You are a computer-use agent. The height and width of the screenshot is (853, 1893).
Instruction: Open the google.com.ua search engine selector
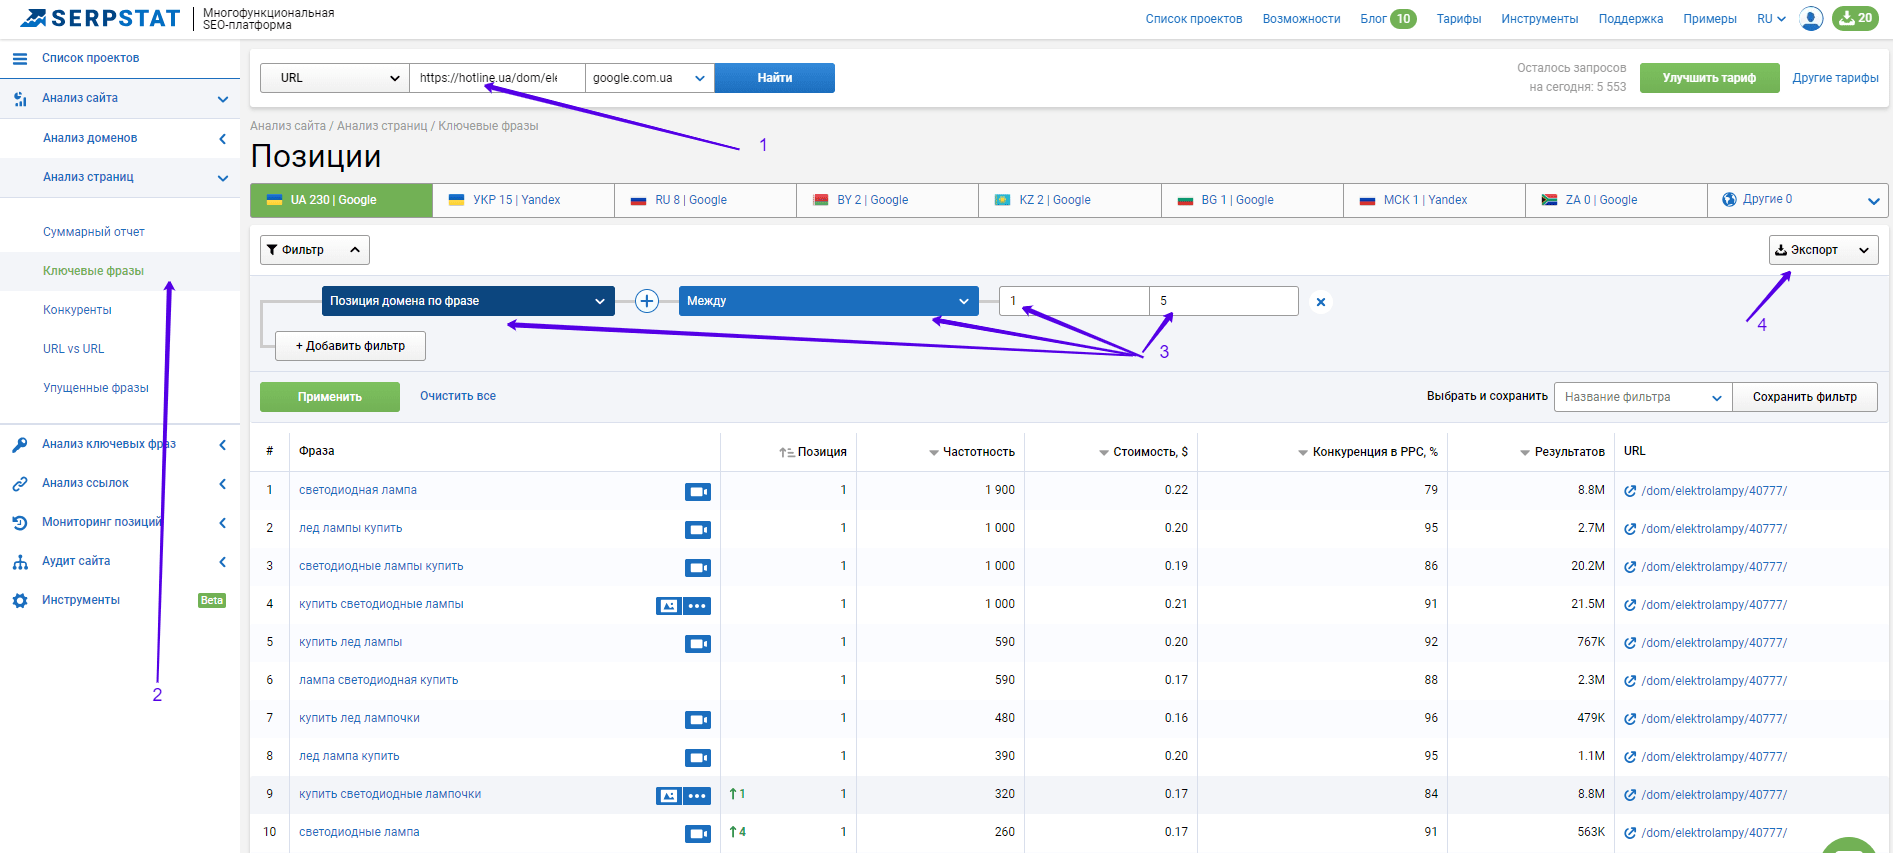coord(649,78)
